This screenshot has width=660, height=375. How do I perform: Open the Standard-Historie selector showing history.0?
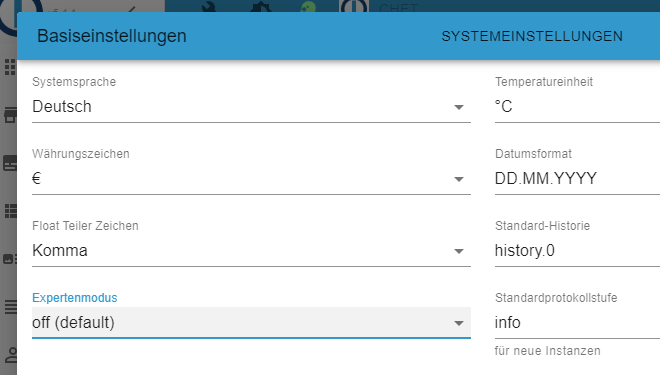click(x=577, y=251)
